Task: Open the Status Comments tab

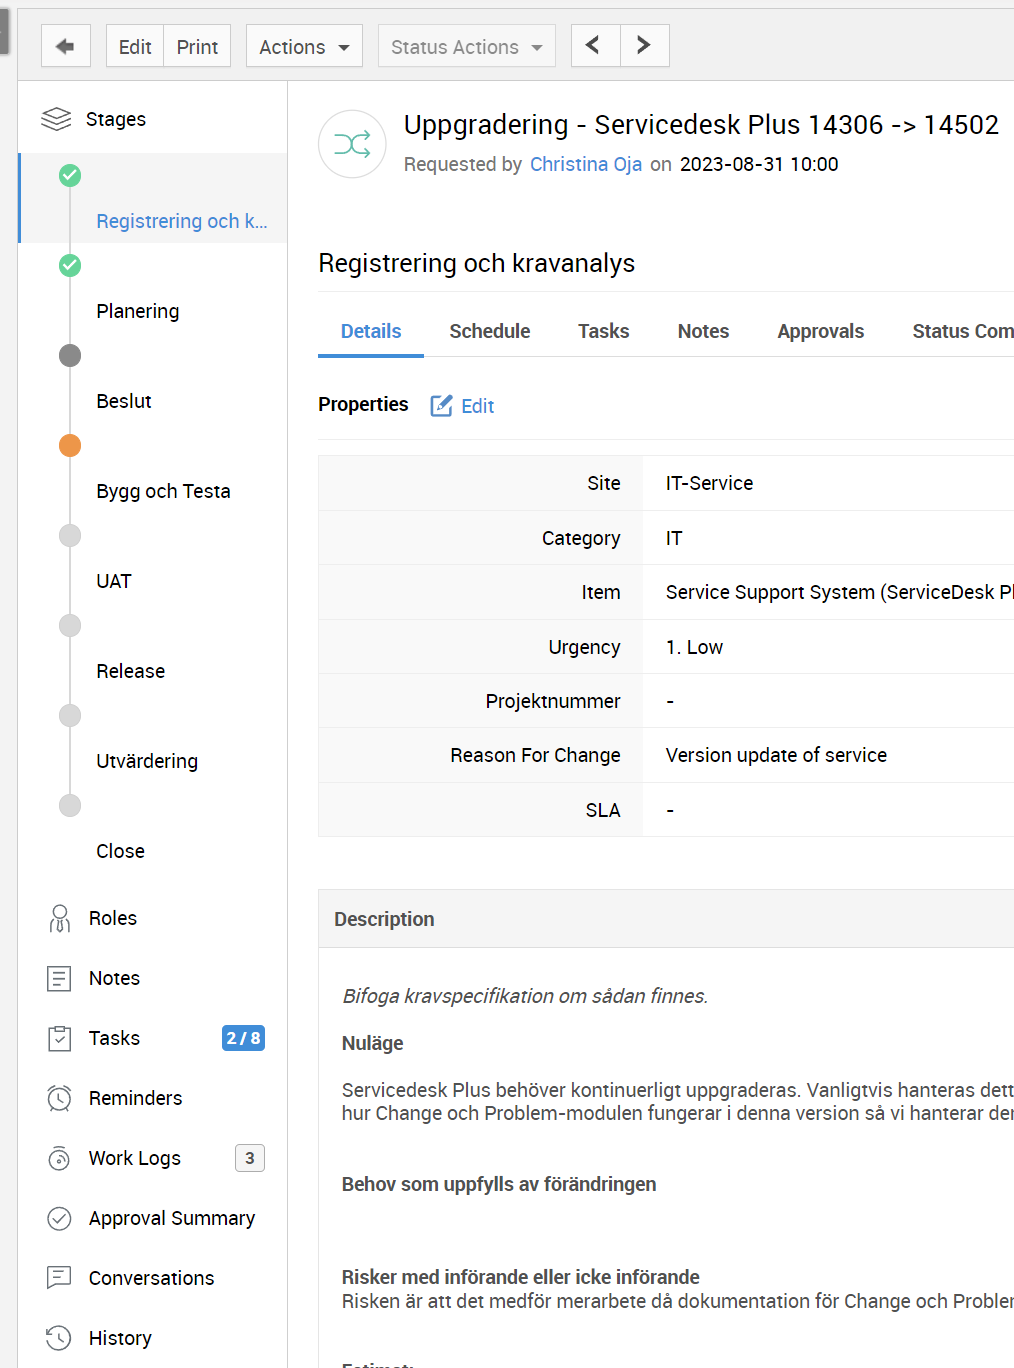Action: point(962,331)
